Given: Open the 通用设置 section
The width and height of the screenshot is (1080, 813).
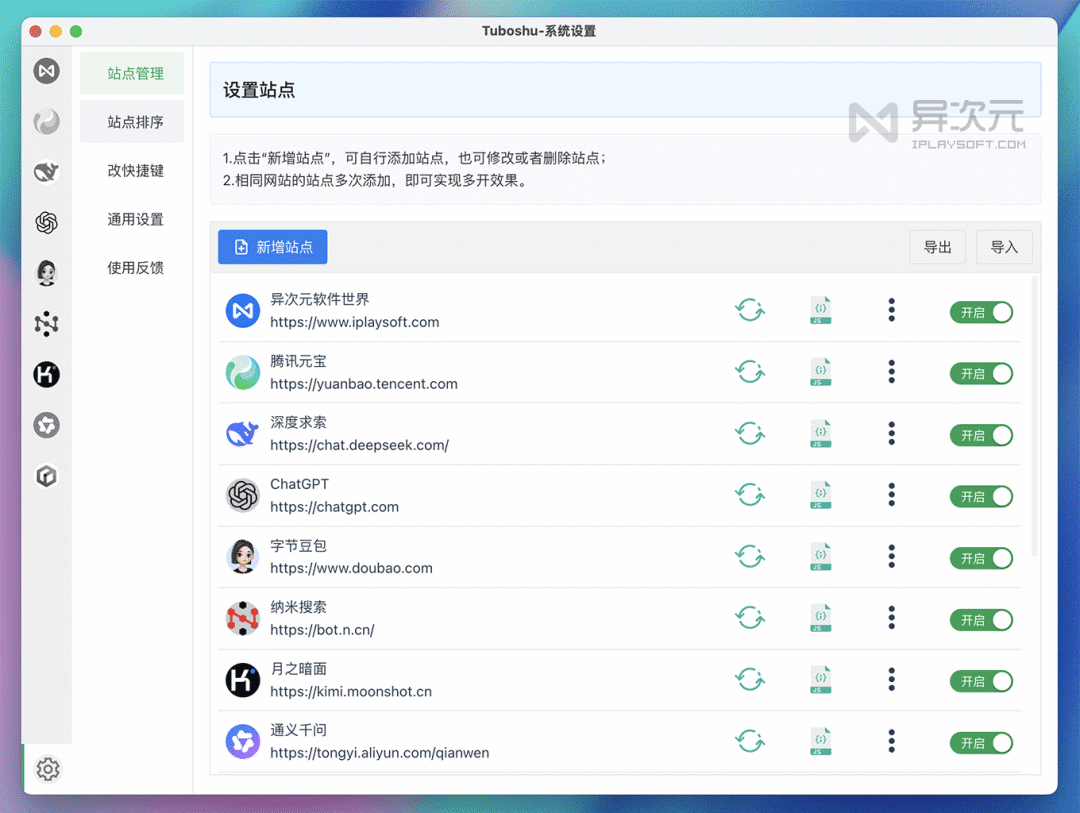Looking at the screenshot, I should 131,219.
